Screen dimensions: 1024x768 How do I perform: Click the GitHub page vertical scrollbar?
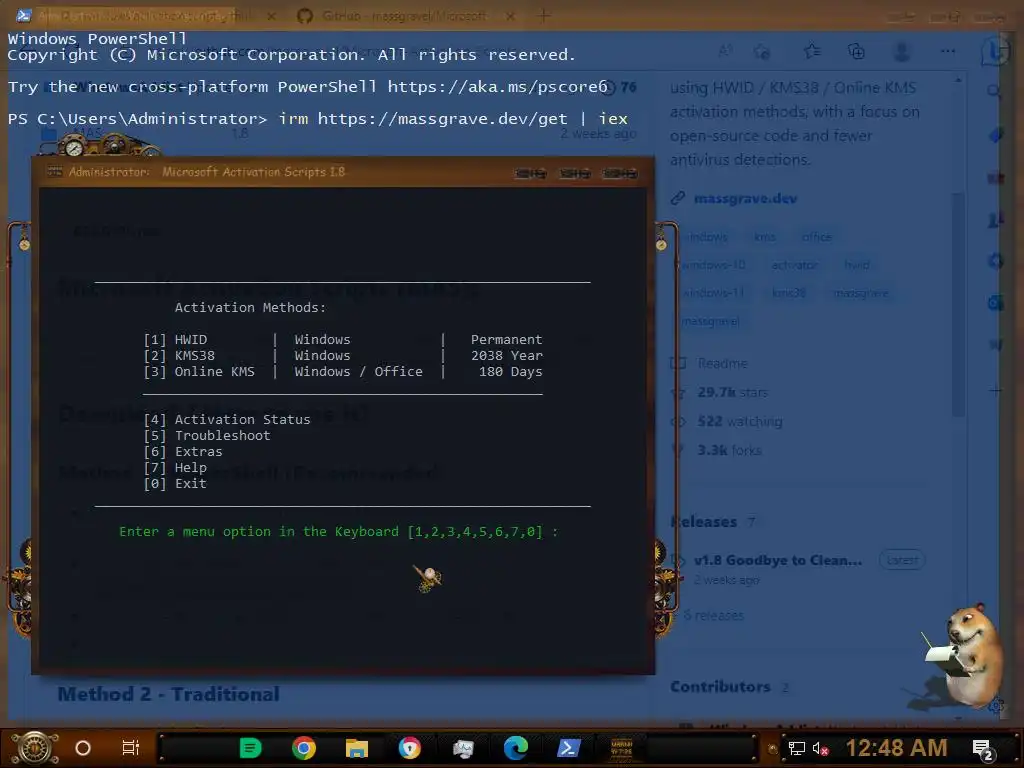point(958,305)
